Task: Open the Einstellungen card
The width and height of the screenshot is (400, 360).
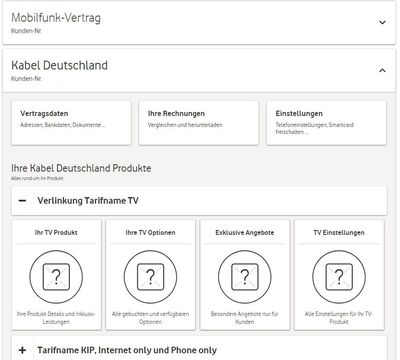Action: click(x=326, y=123)
